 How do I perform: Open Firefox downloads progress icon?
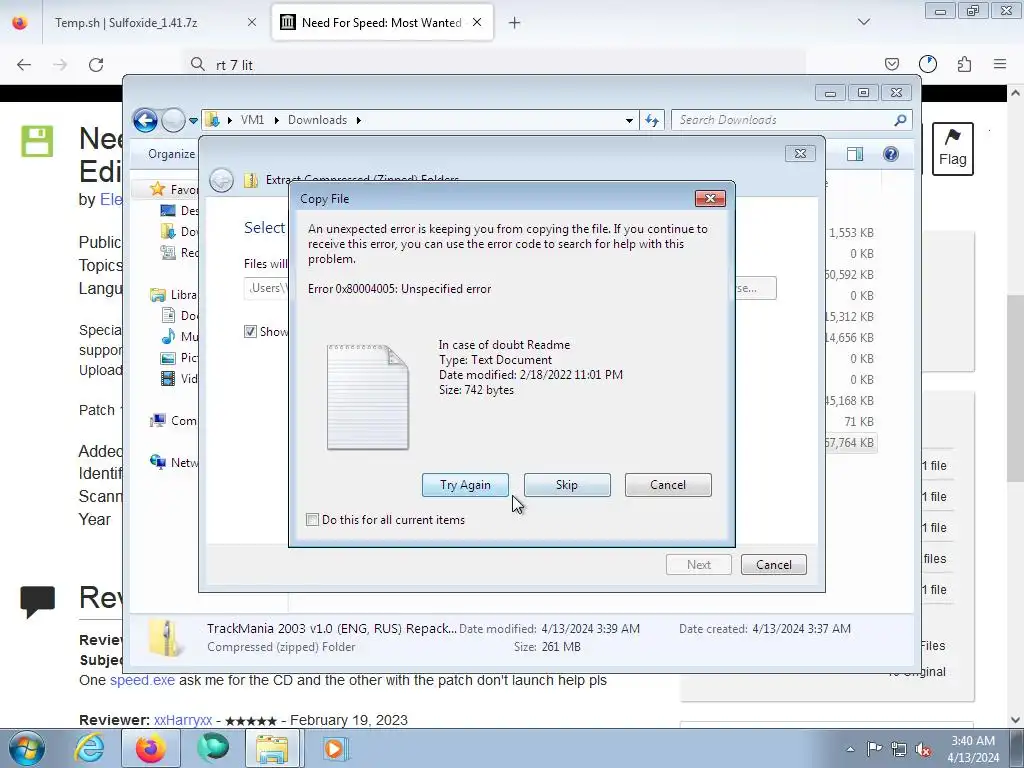click(928, 64)
